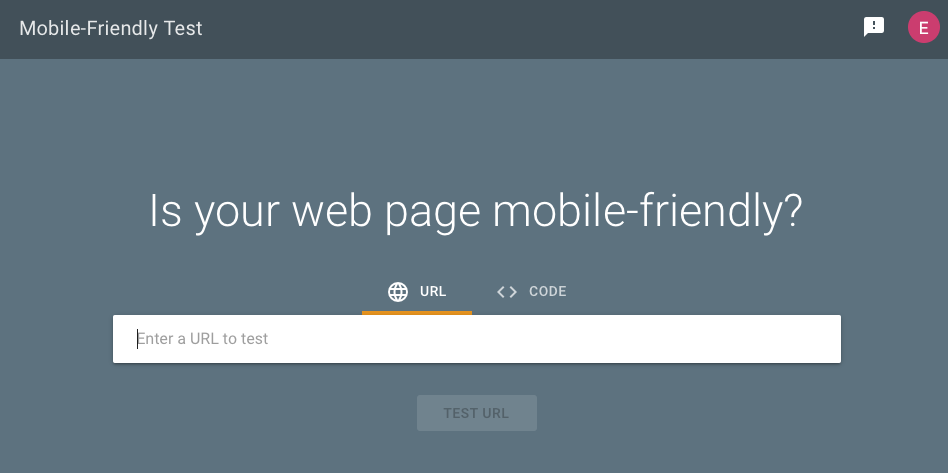Image resolution: width=948 pixels, height=473 pixels.
Task: Click the word Test in the app title
Action: 183,28
